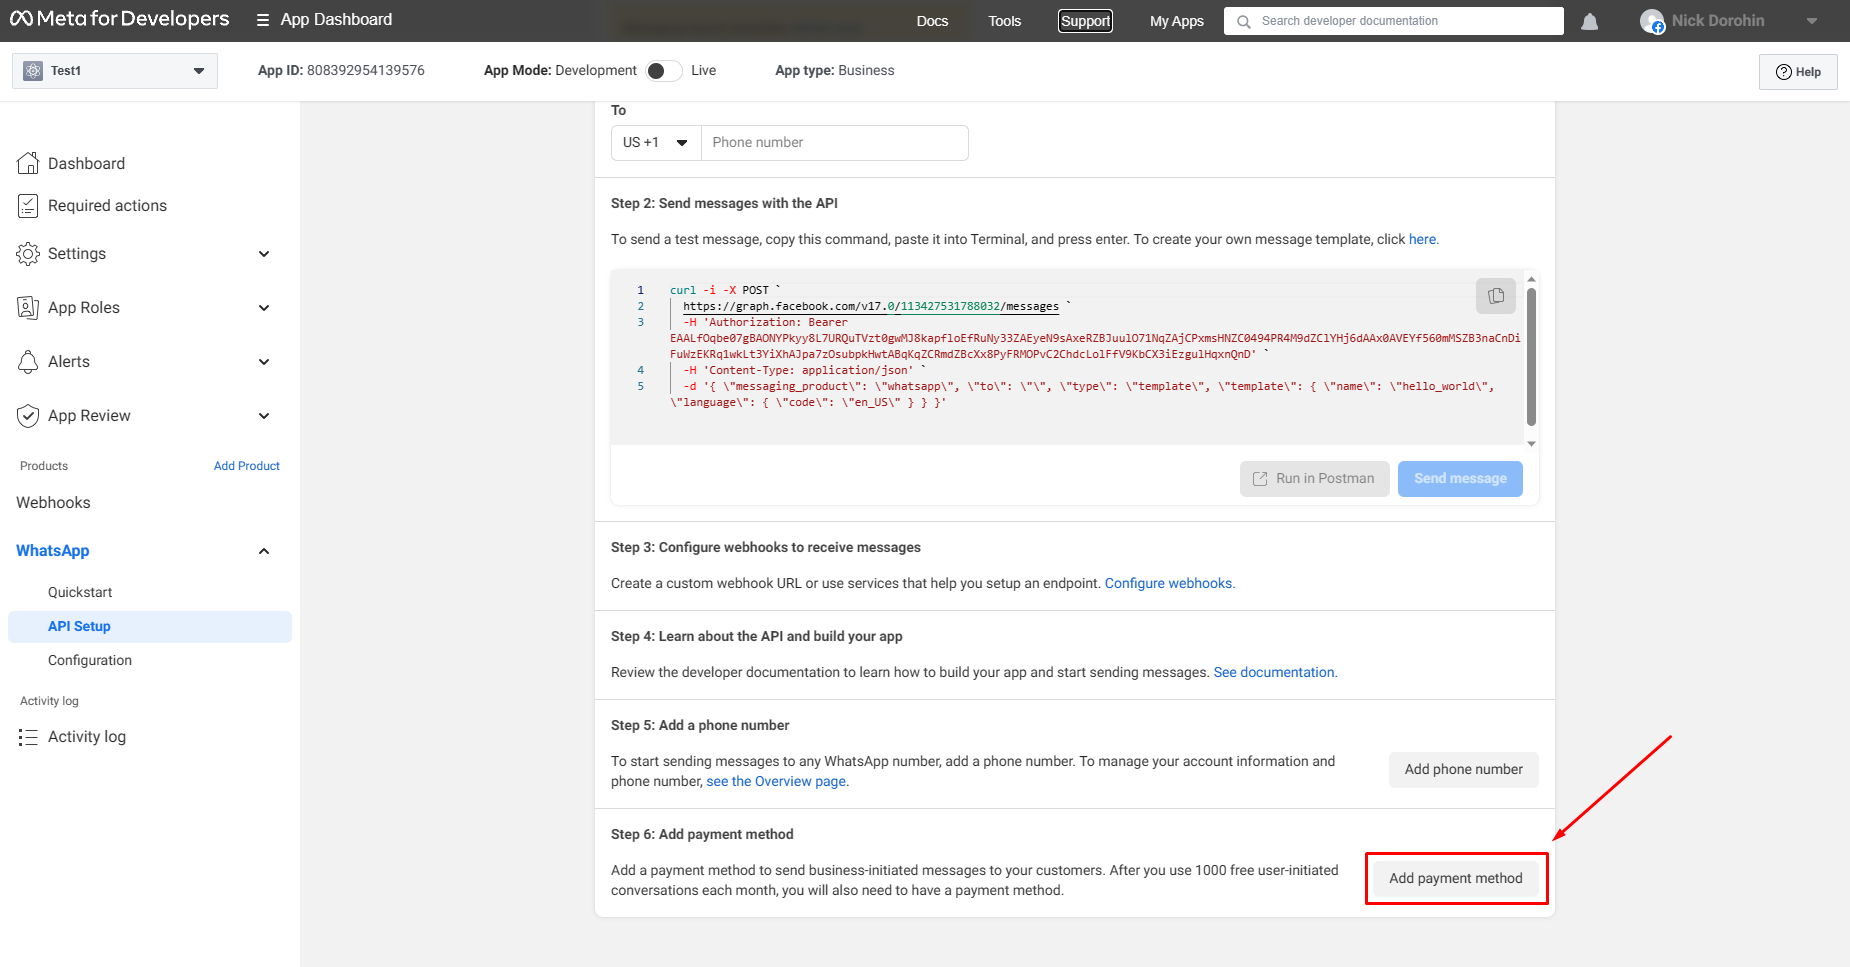1850x967 pixels.
Task: Open the US +1 country code dropdown
Action: [656, 143]
